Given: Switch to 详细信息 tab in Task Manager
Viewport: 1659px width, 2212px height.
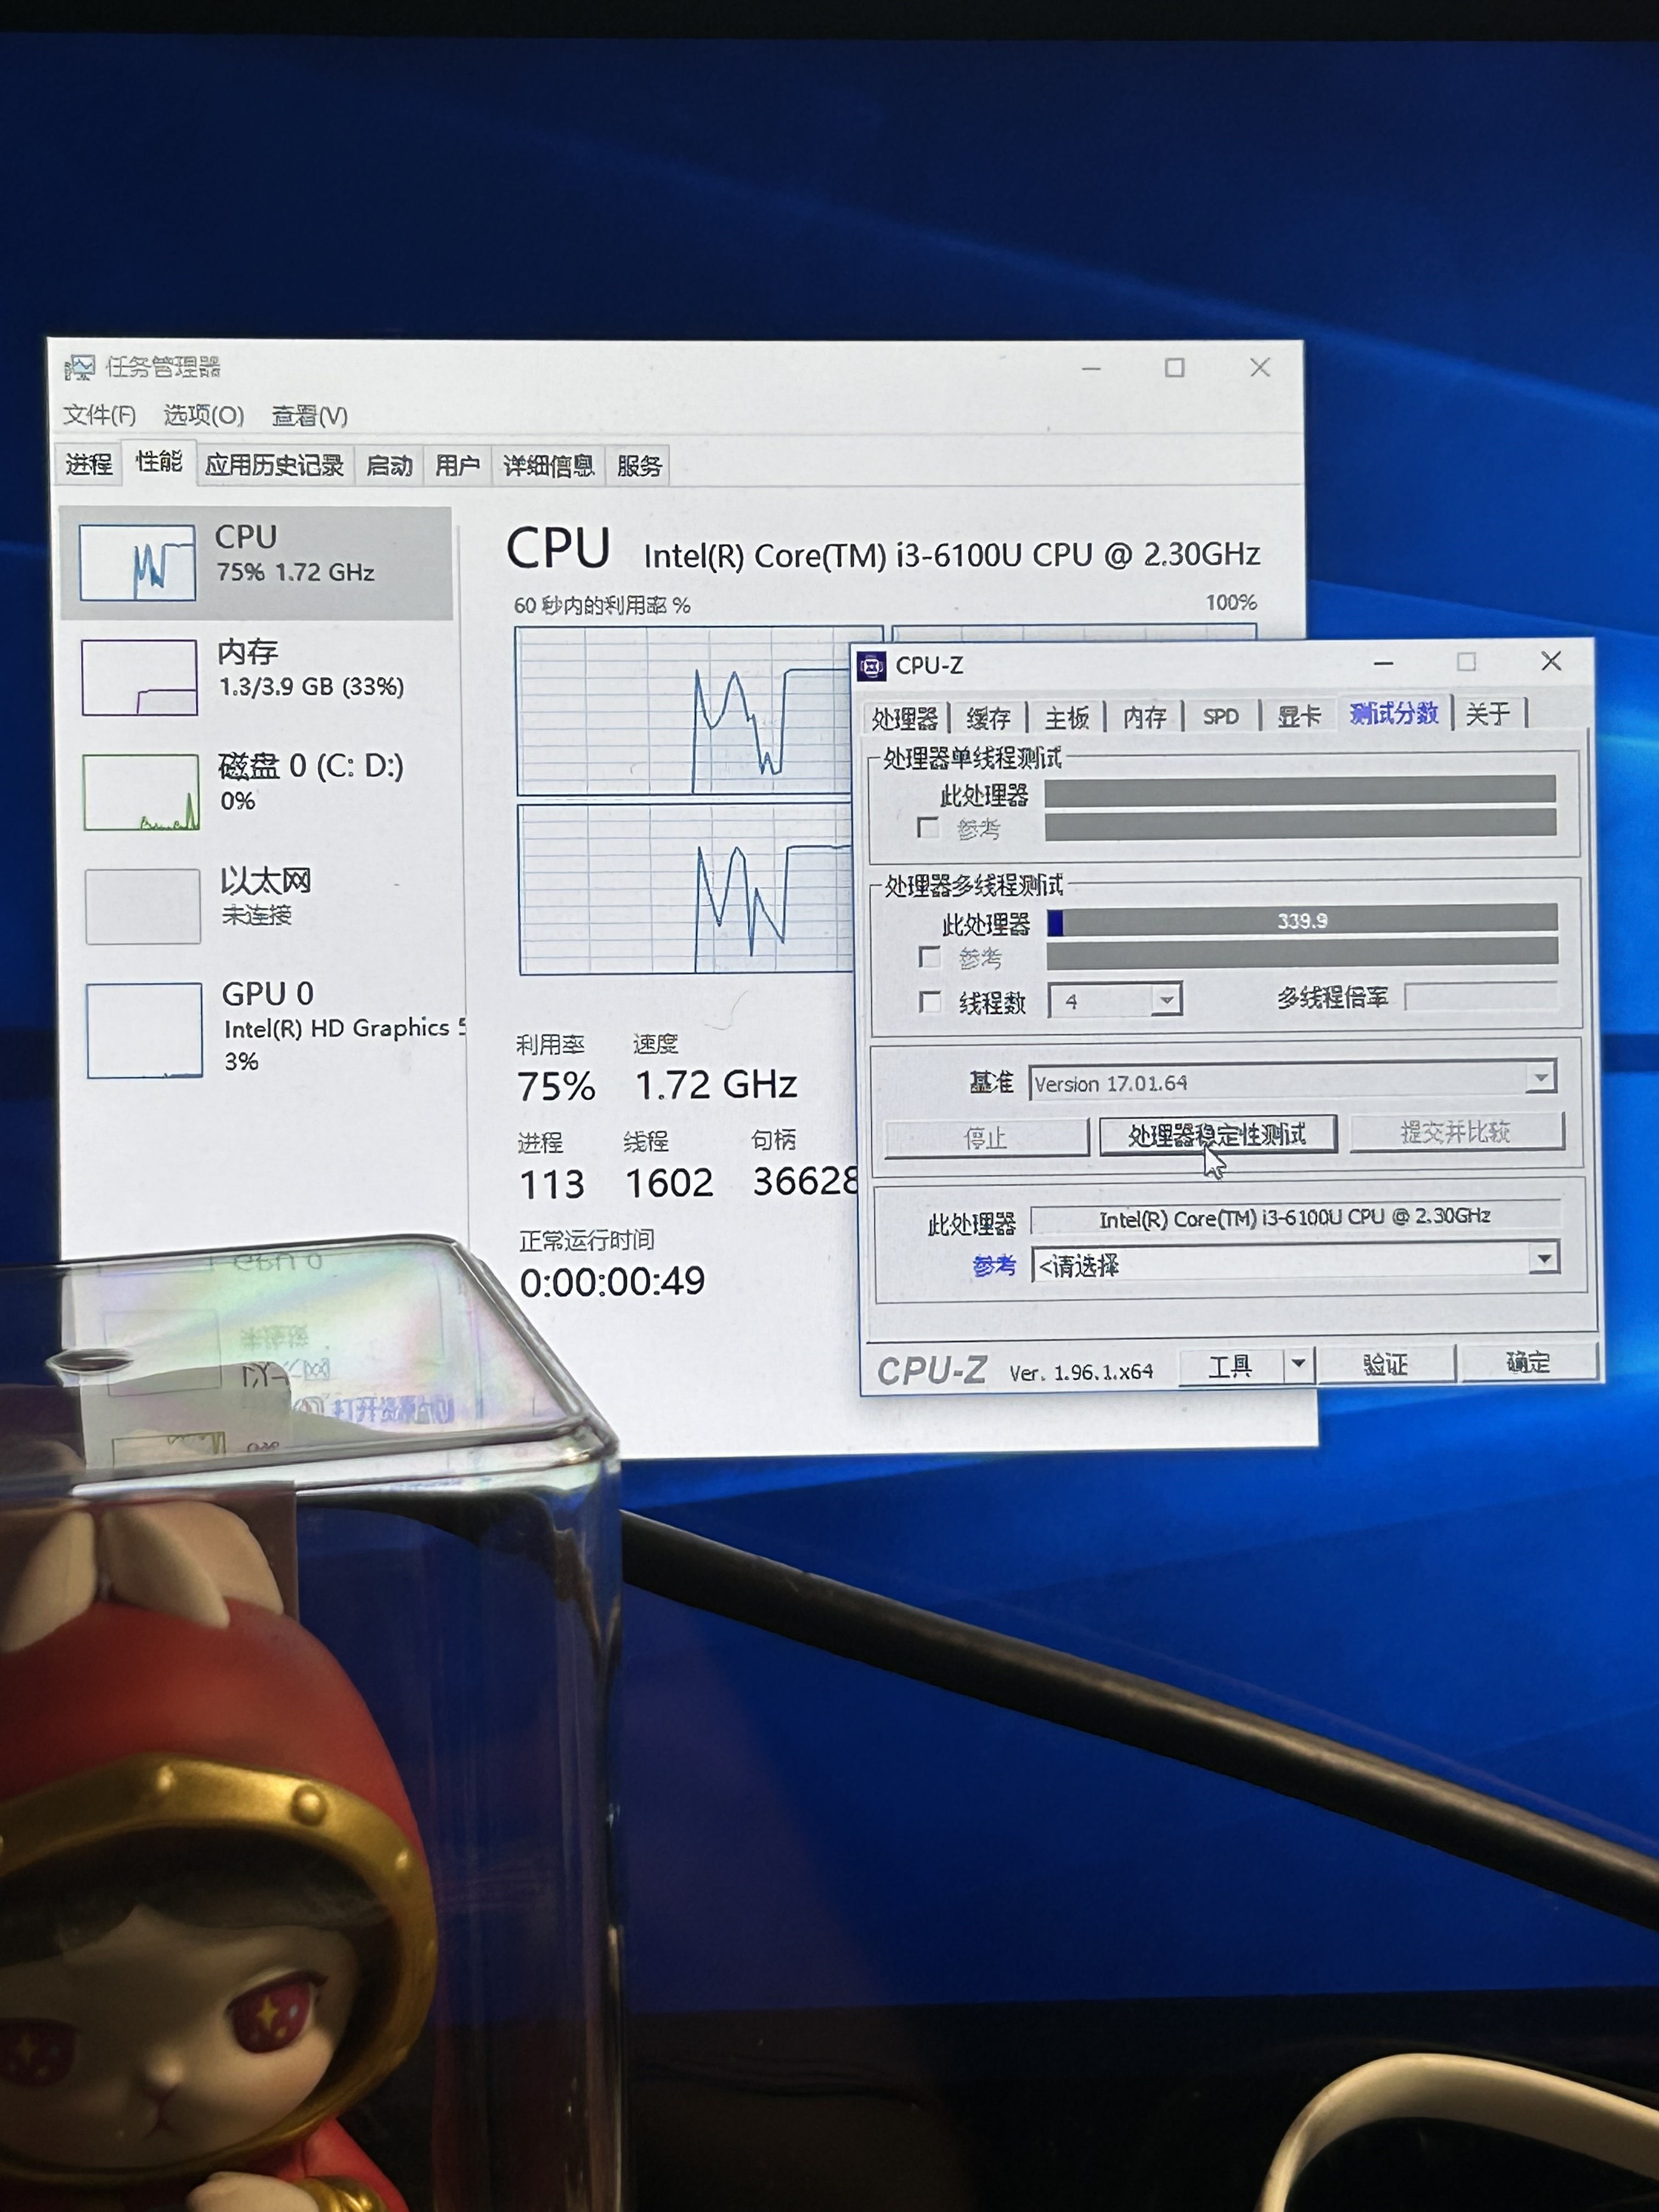Looking at the screenshot, I should [x=548, y=466].
